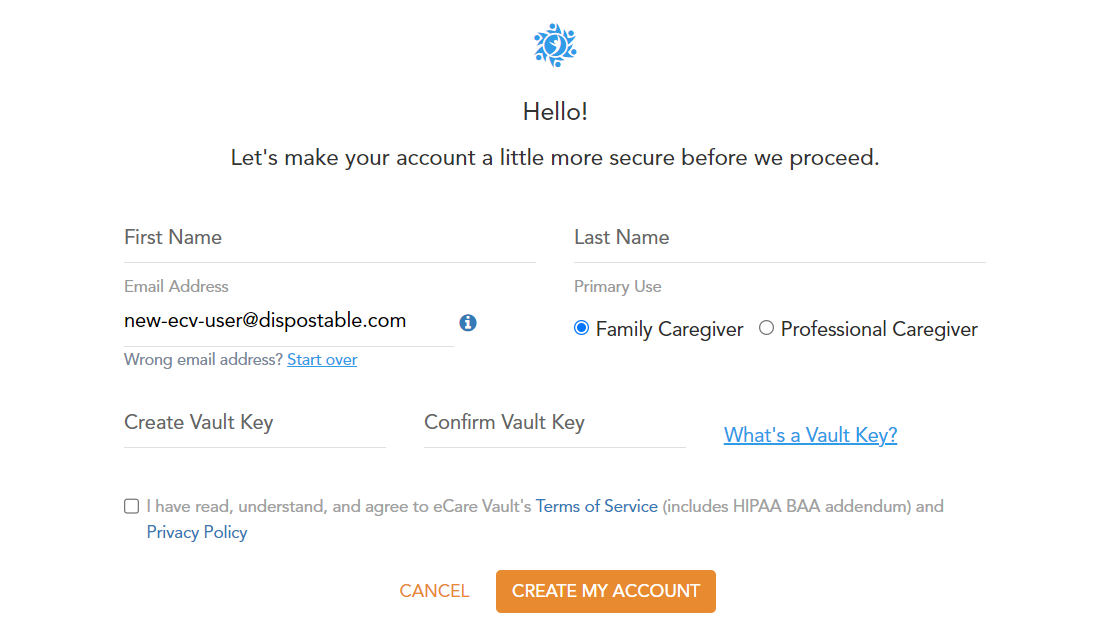
Task: Click the Hello! heading text
Action: [x=555, y=111]
